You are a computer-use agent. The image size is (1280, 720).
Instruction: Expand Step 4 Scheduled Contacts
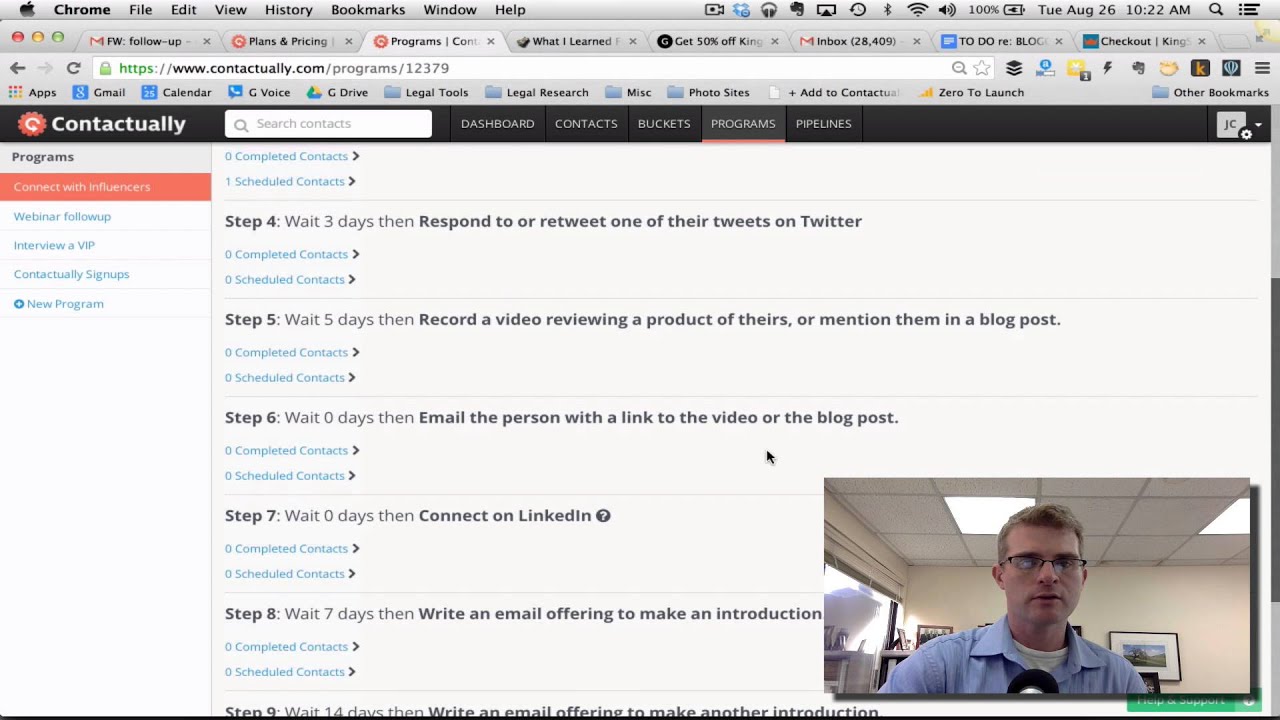click(290, 280)
